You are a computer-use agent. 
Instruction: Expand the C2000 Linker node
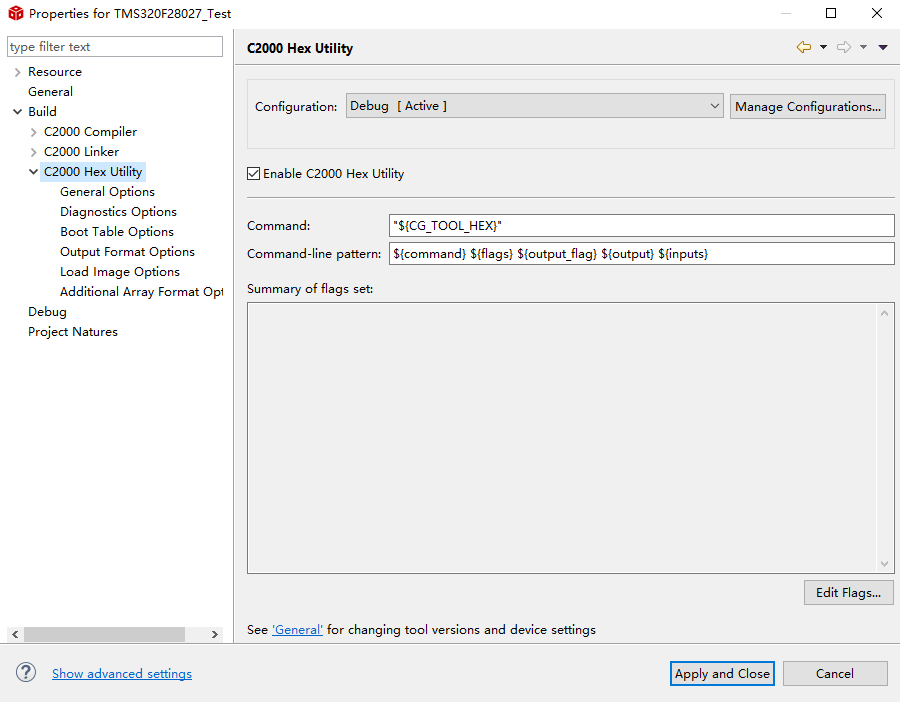coord(33,152)
